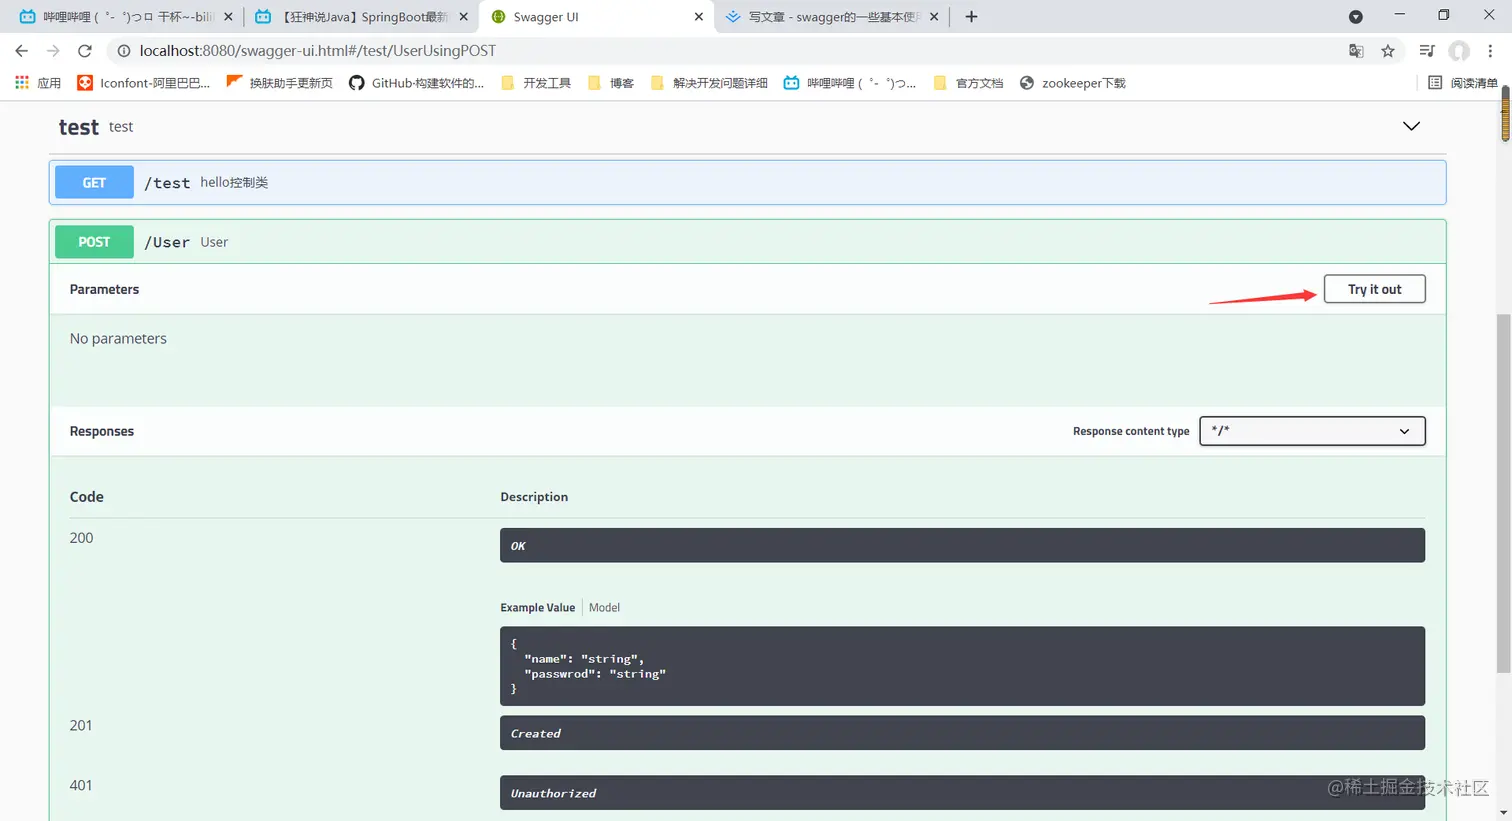Click the browser Back arrow

(22, 51)
